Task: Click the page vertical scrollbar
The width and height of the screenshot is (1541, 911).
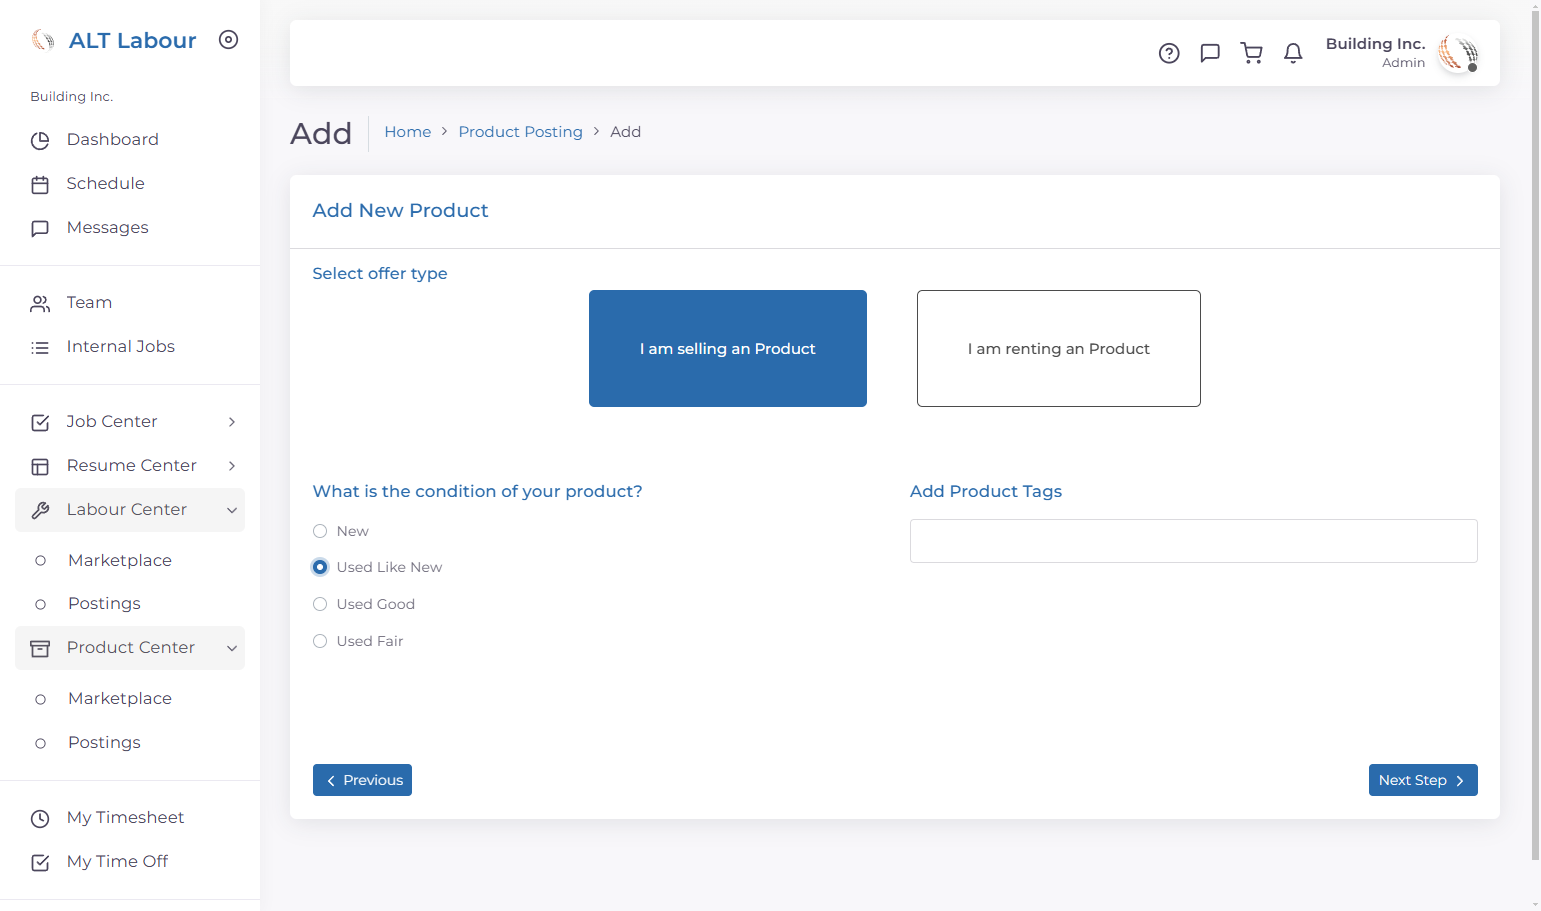Action: pyautogui.click(x=1535, y=435)
